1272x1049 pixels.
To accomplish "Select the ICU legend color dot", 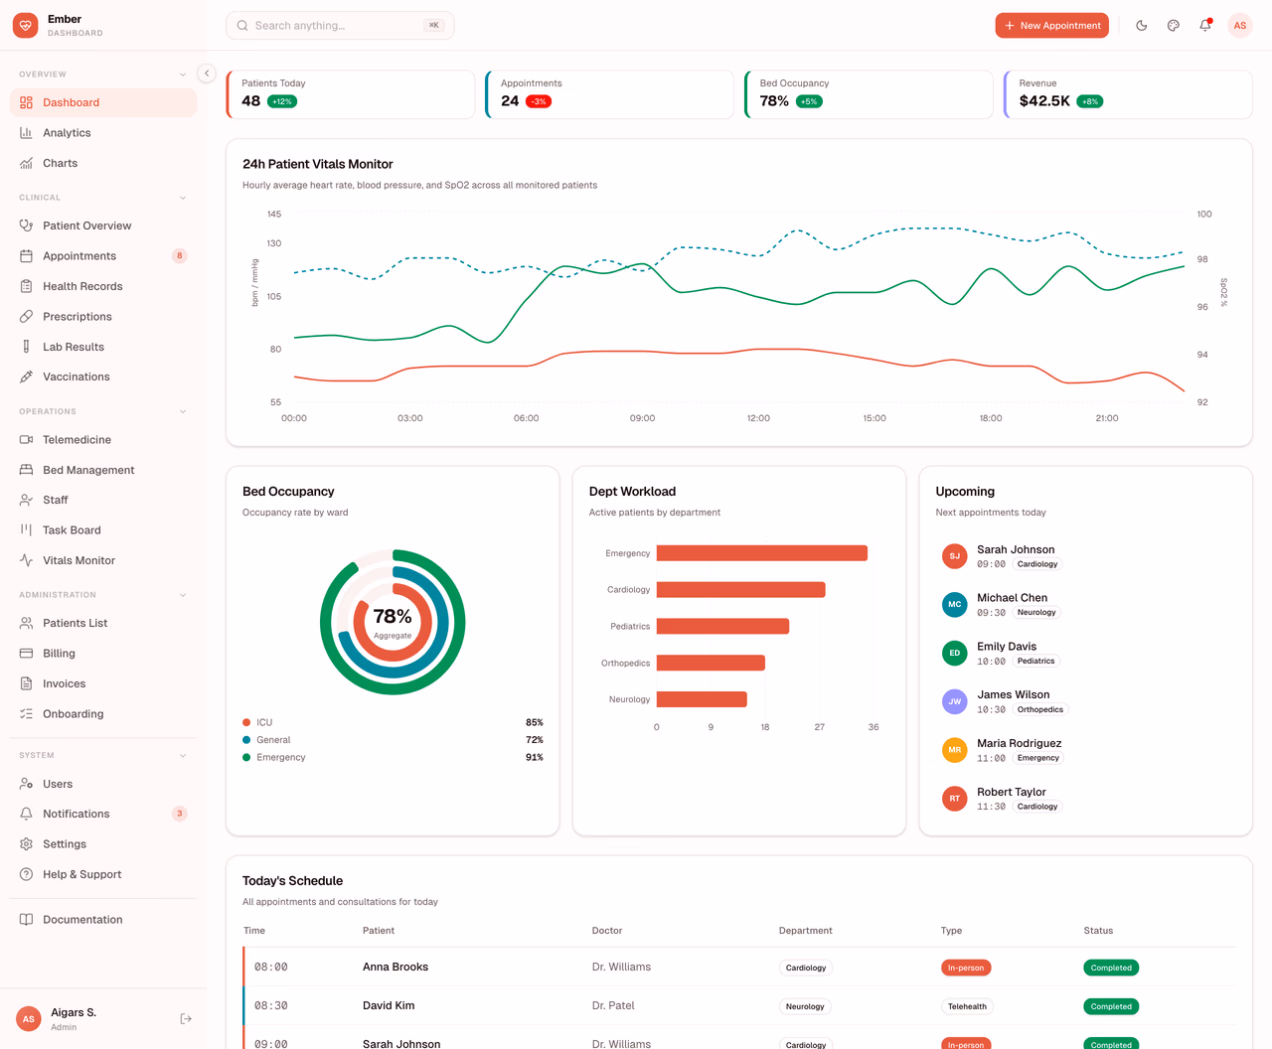I will pyautogui.click(x=246, y=722).
